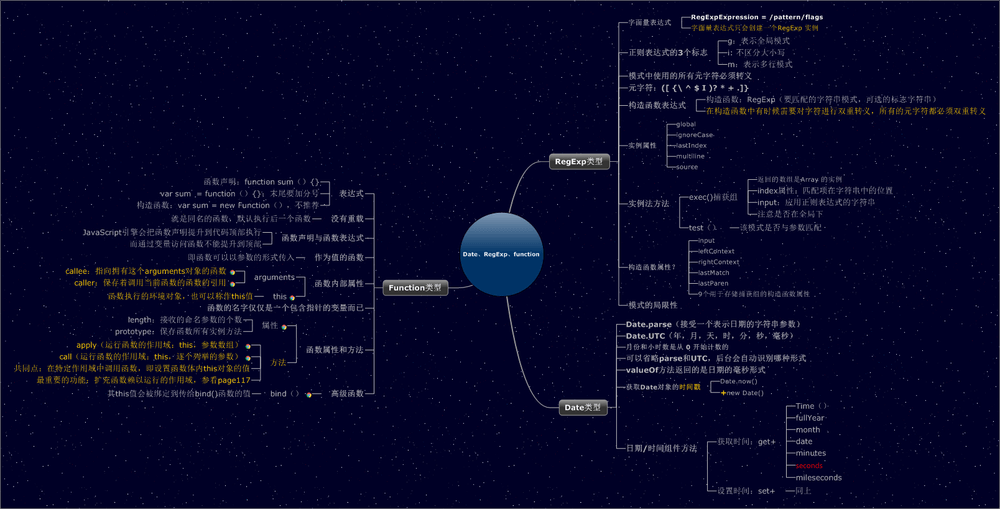Click the marker icon beside the caller note

point(233,283)
